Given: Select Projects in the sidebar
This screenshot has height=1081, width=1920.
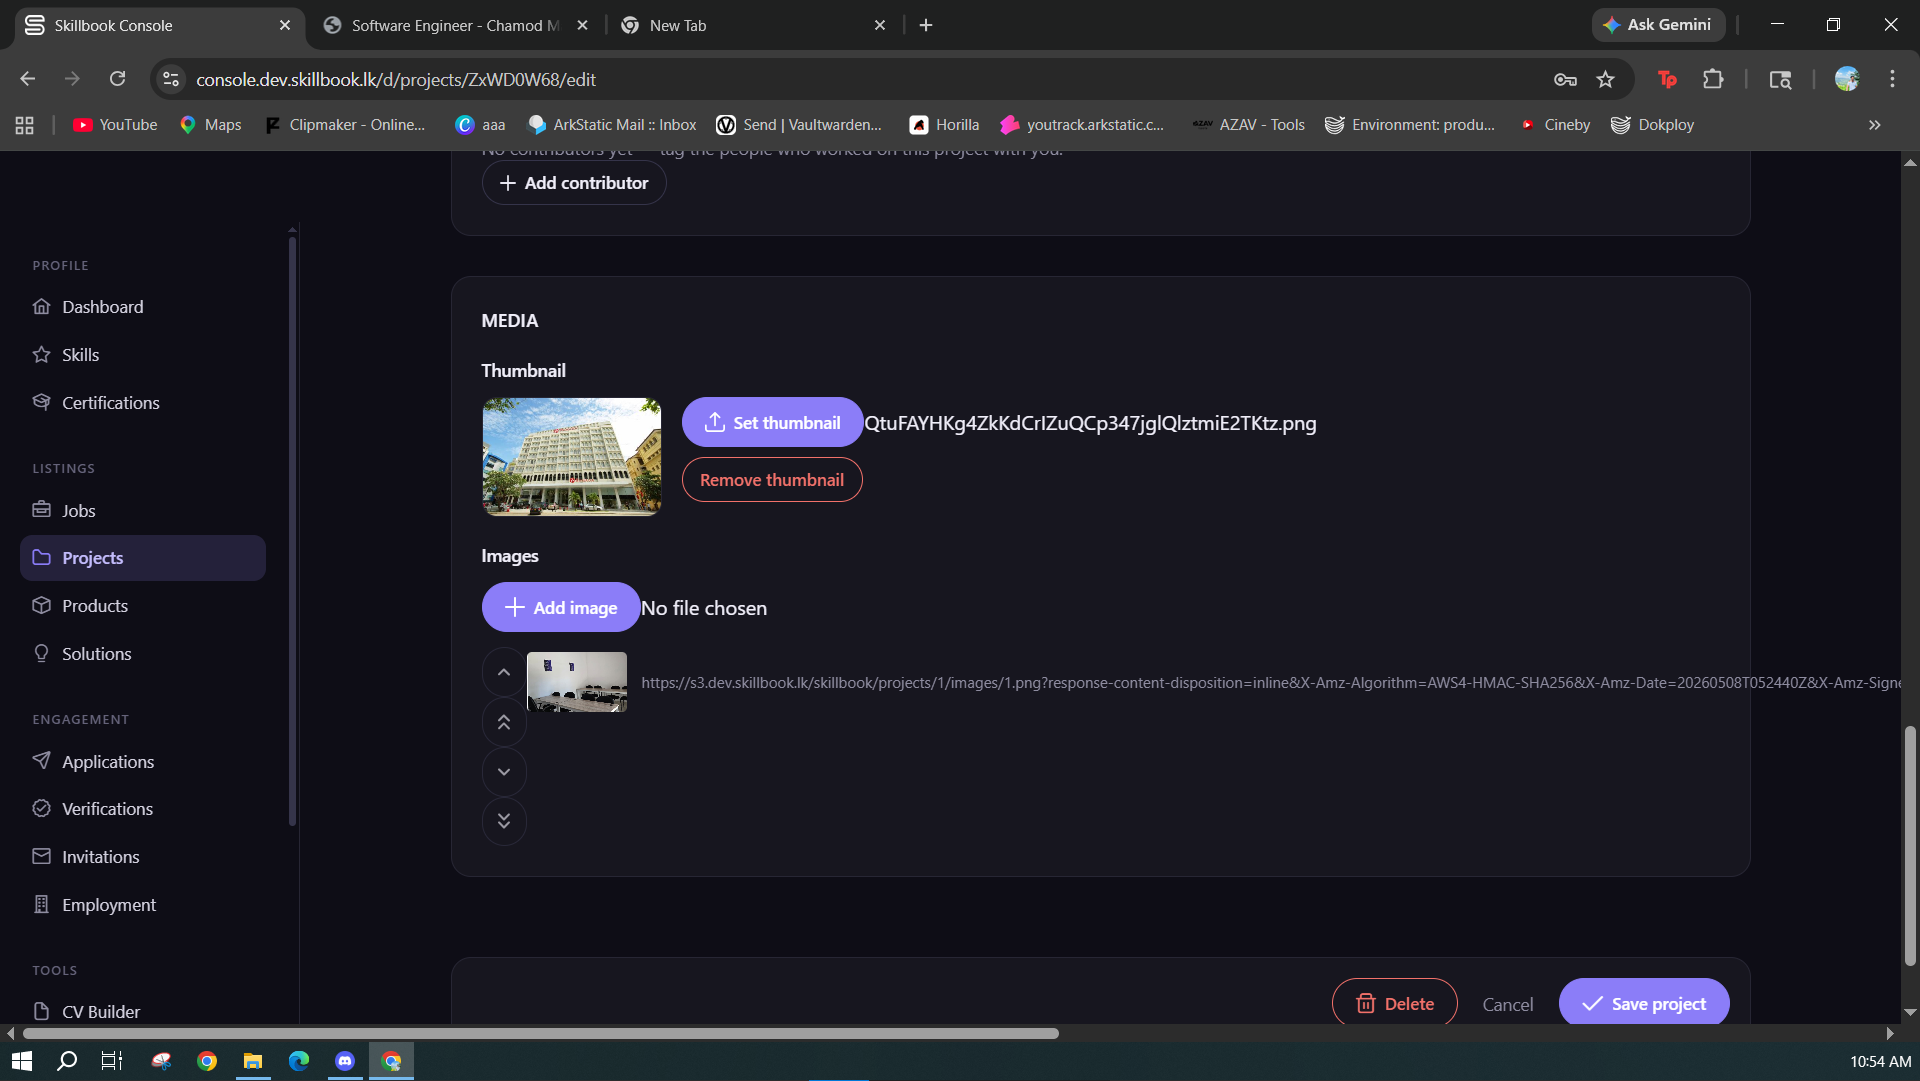Looking at the screenshot, I should point(143,558).
